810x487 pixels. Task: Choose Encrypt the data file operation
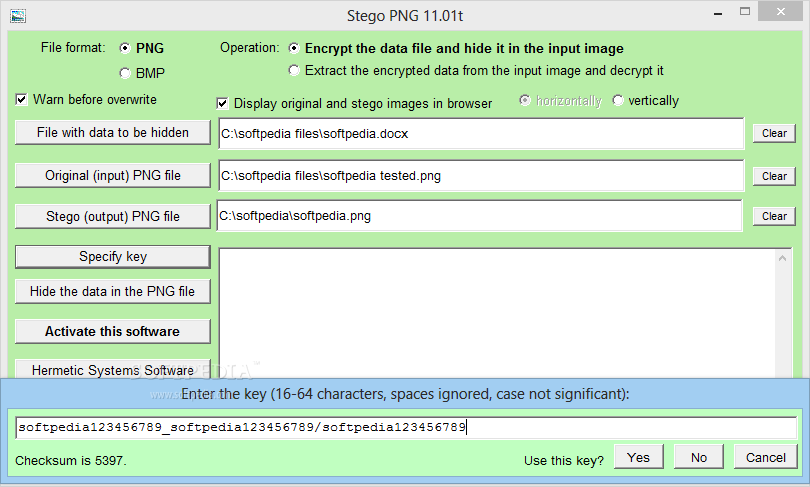pyautogui.click(x=293, y=48)
